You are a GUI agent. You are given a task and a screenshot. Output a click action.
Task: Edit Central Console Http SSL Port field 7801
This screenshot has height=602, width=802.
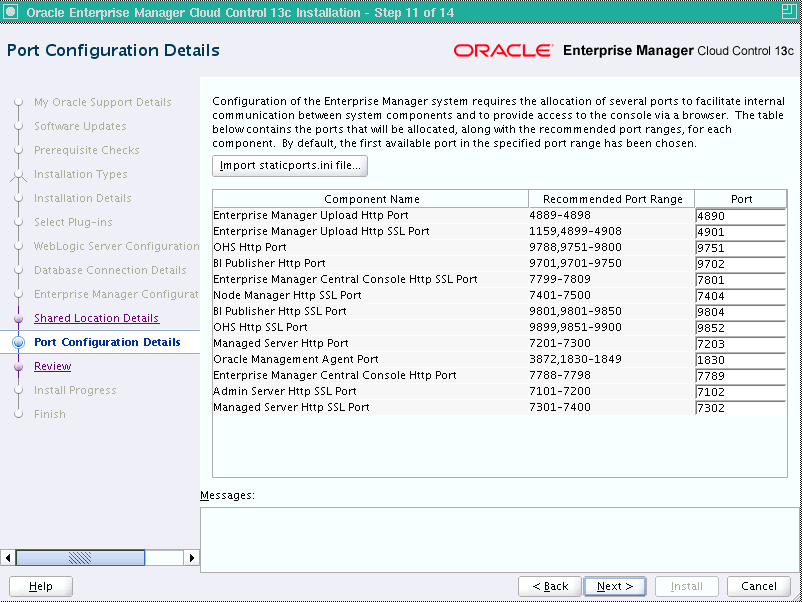click(741, 280)
